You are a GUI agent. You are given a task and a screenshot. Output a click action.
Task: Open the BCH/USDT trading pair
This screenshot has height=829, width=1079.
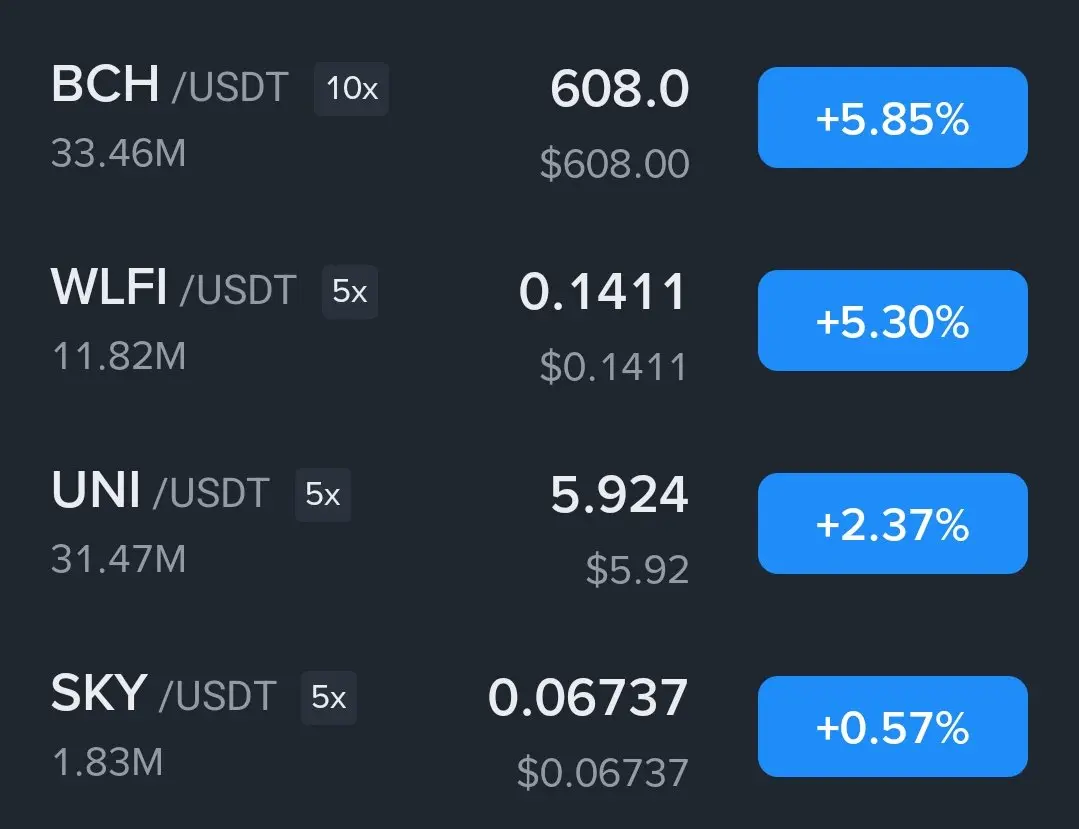coord(170,85)
